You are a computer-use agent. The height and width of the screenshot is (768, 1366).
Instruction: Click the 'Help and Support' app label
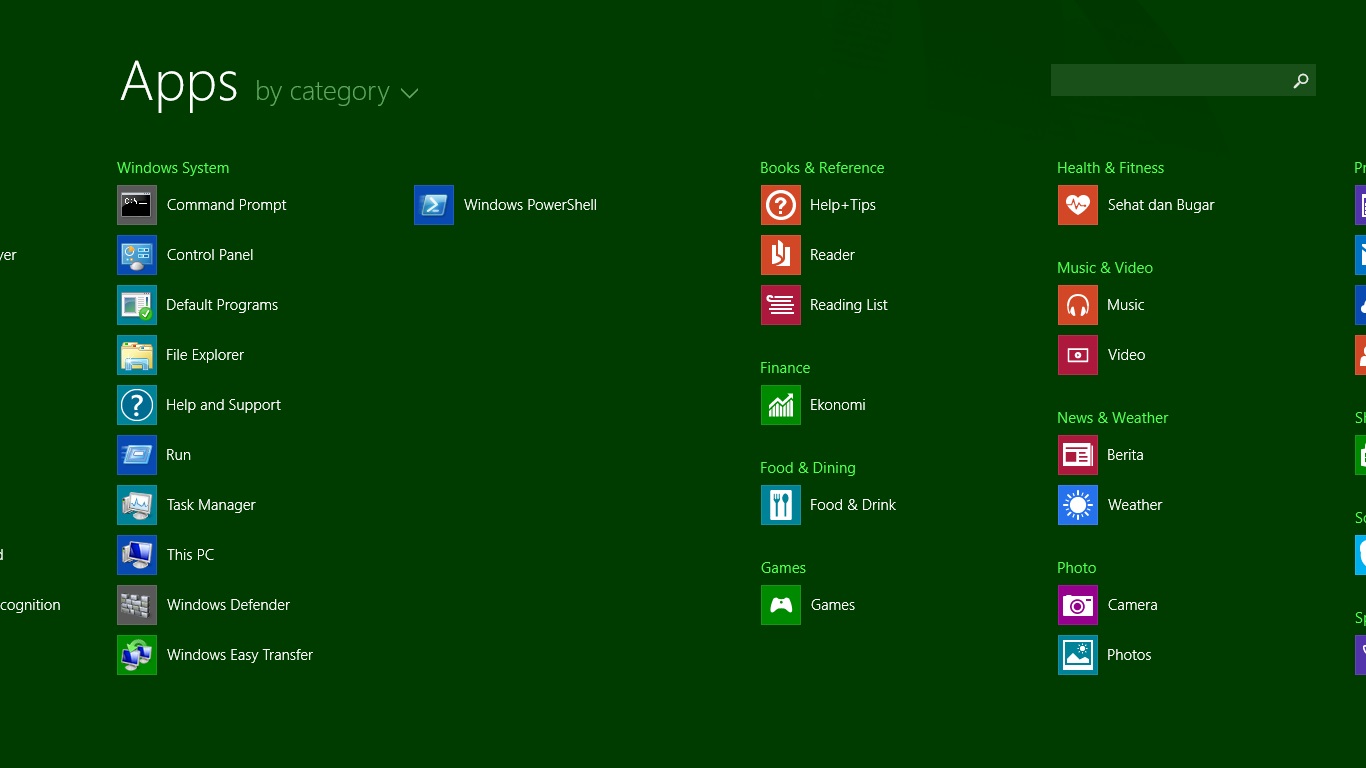point(223,405)
